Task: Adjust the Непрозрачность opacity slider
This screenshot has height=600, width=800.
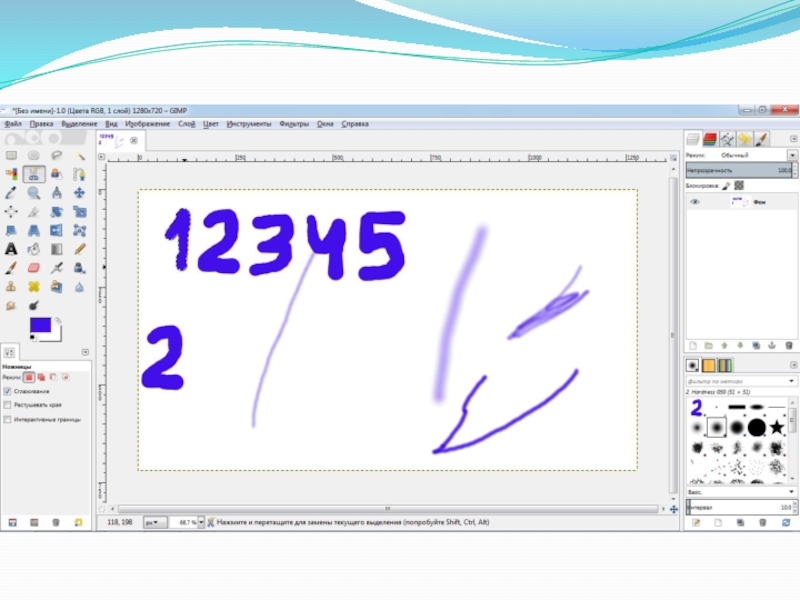Action: click(x=739, y=170)
